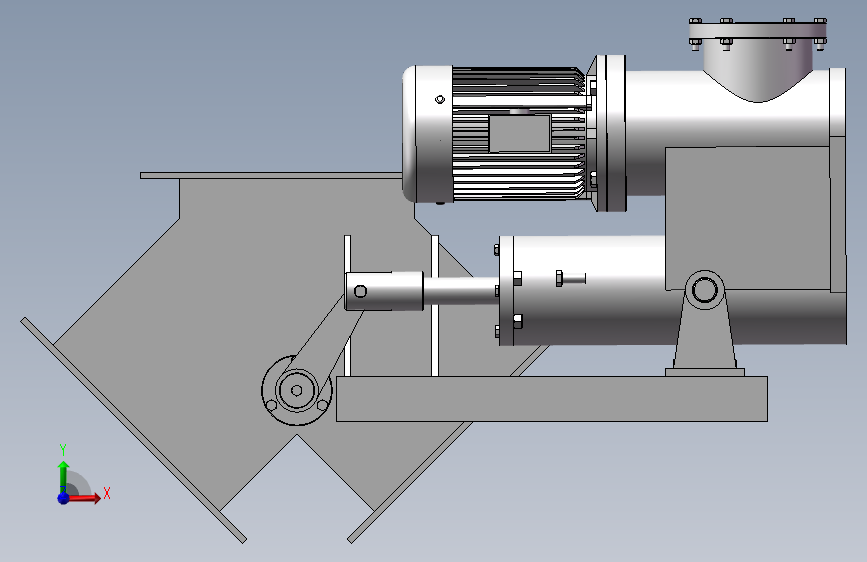Select the flat top plate of chute inlet
Viewport: 867px width, 562px height.
point(271,175)
